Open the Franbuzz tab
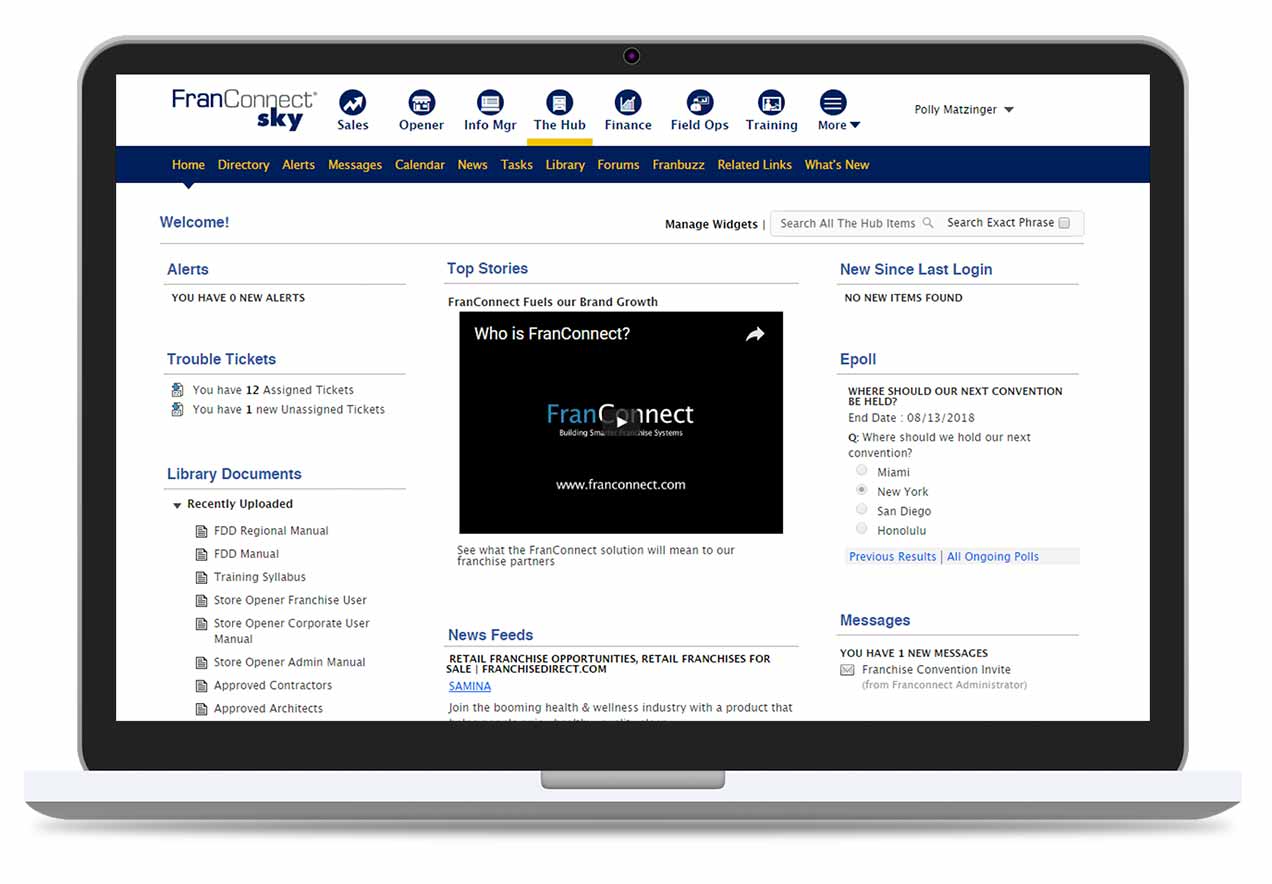 (x=679, y=165)
